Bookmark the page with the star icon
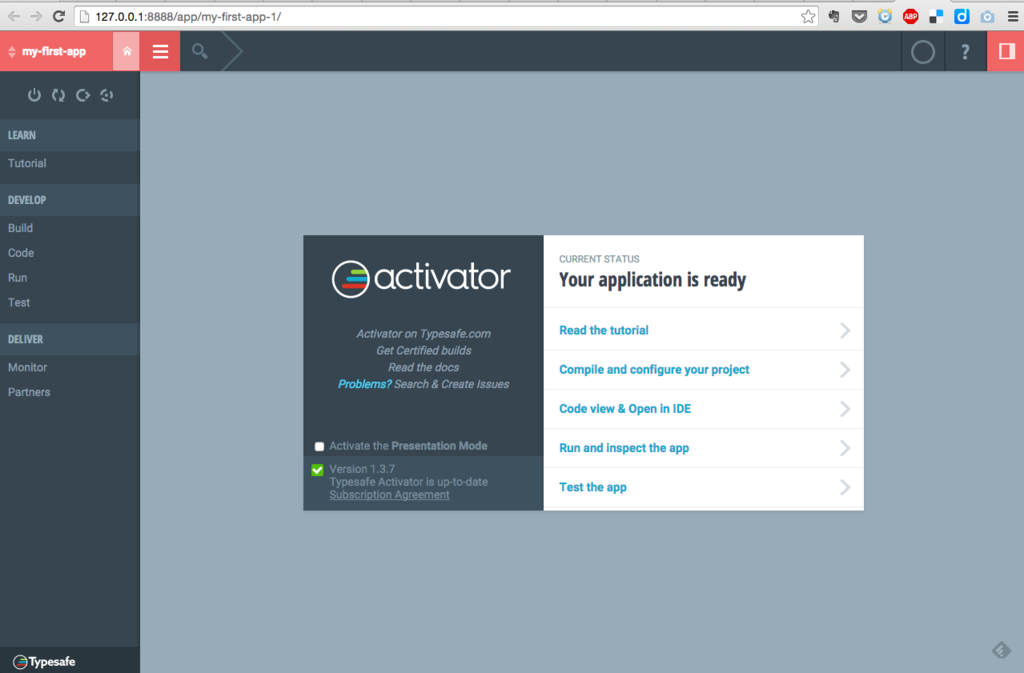Image resolution: width=1024 pixels, height=673 pixels. tap(807, 16)
